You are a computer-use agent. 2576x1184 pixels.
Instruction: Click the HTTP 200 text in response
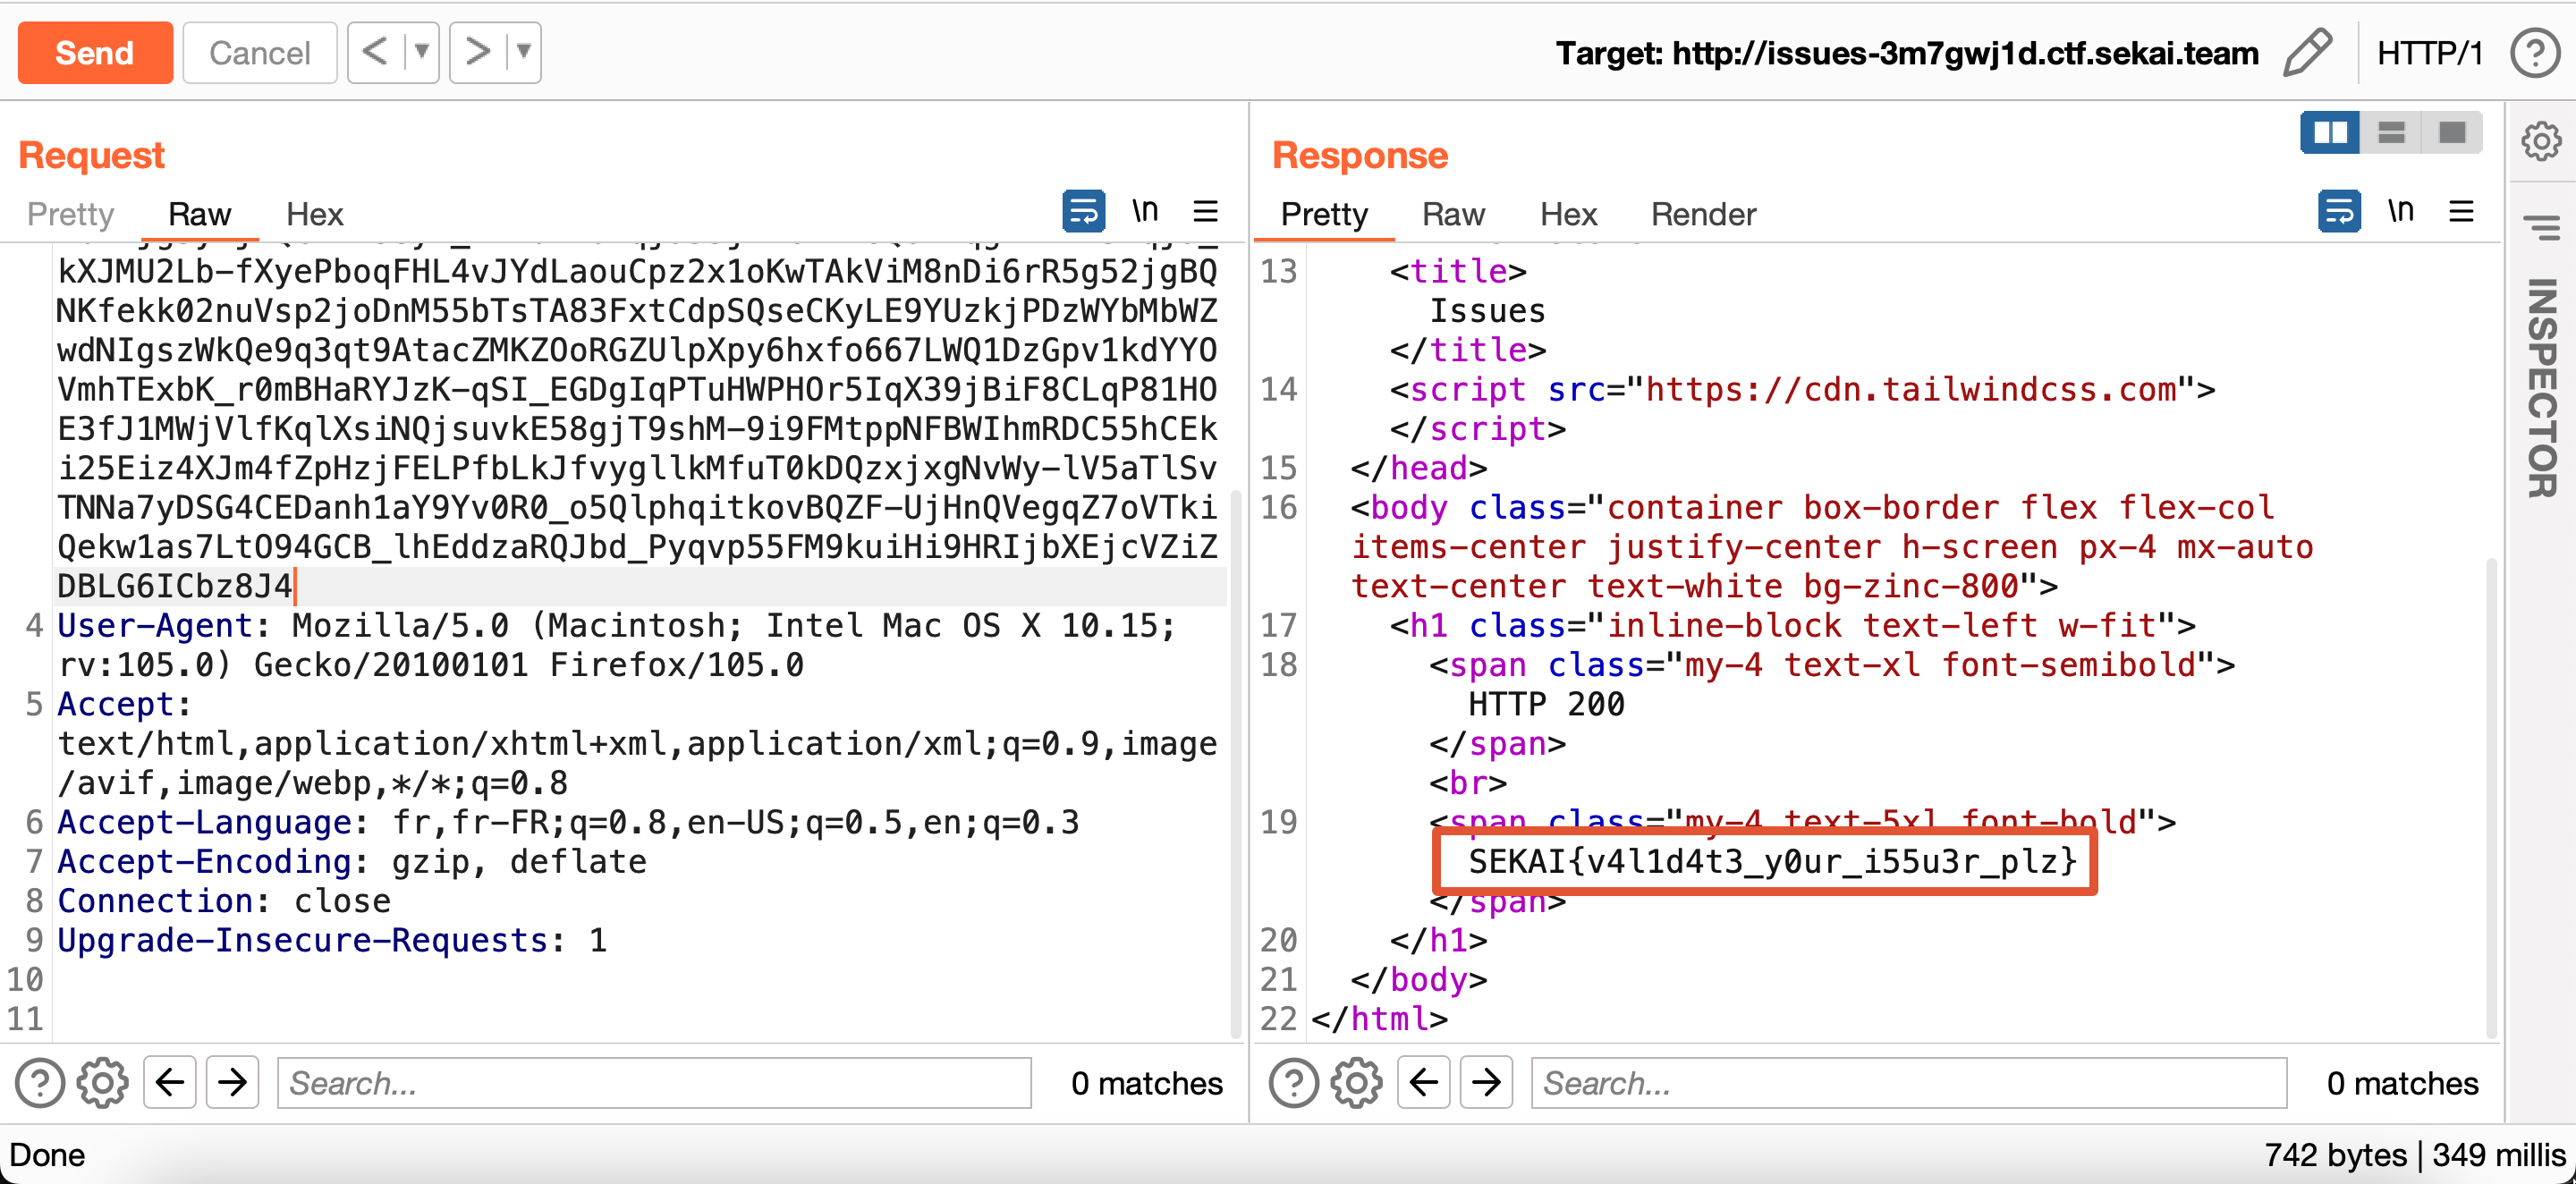(x=1546, y=704)
